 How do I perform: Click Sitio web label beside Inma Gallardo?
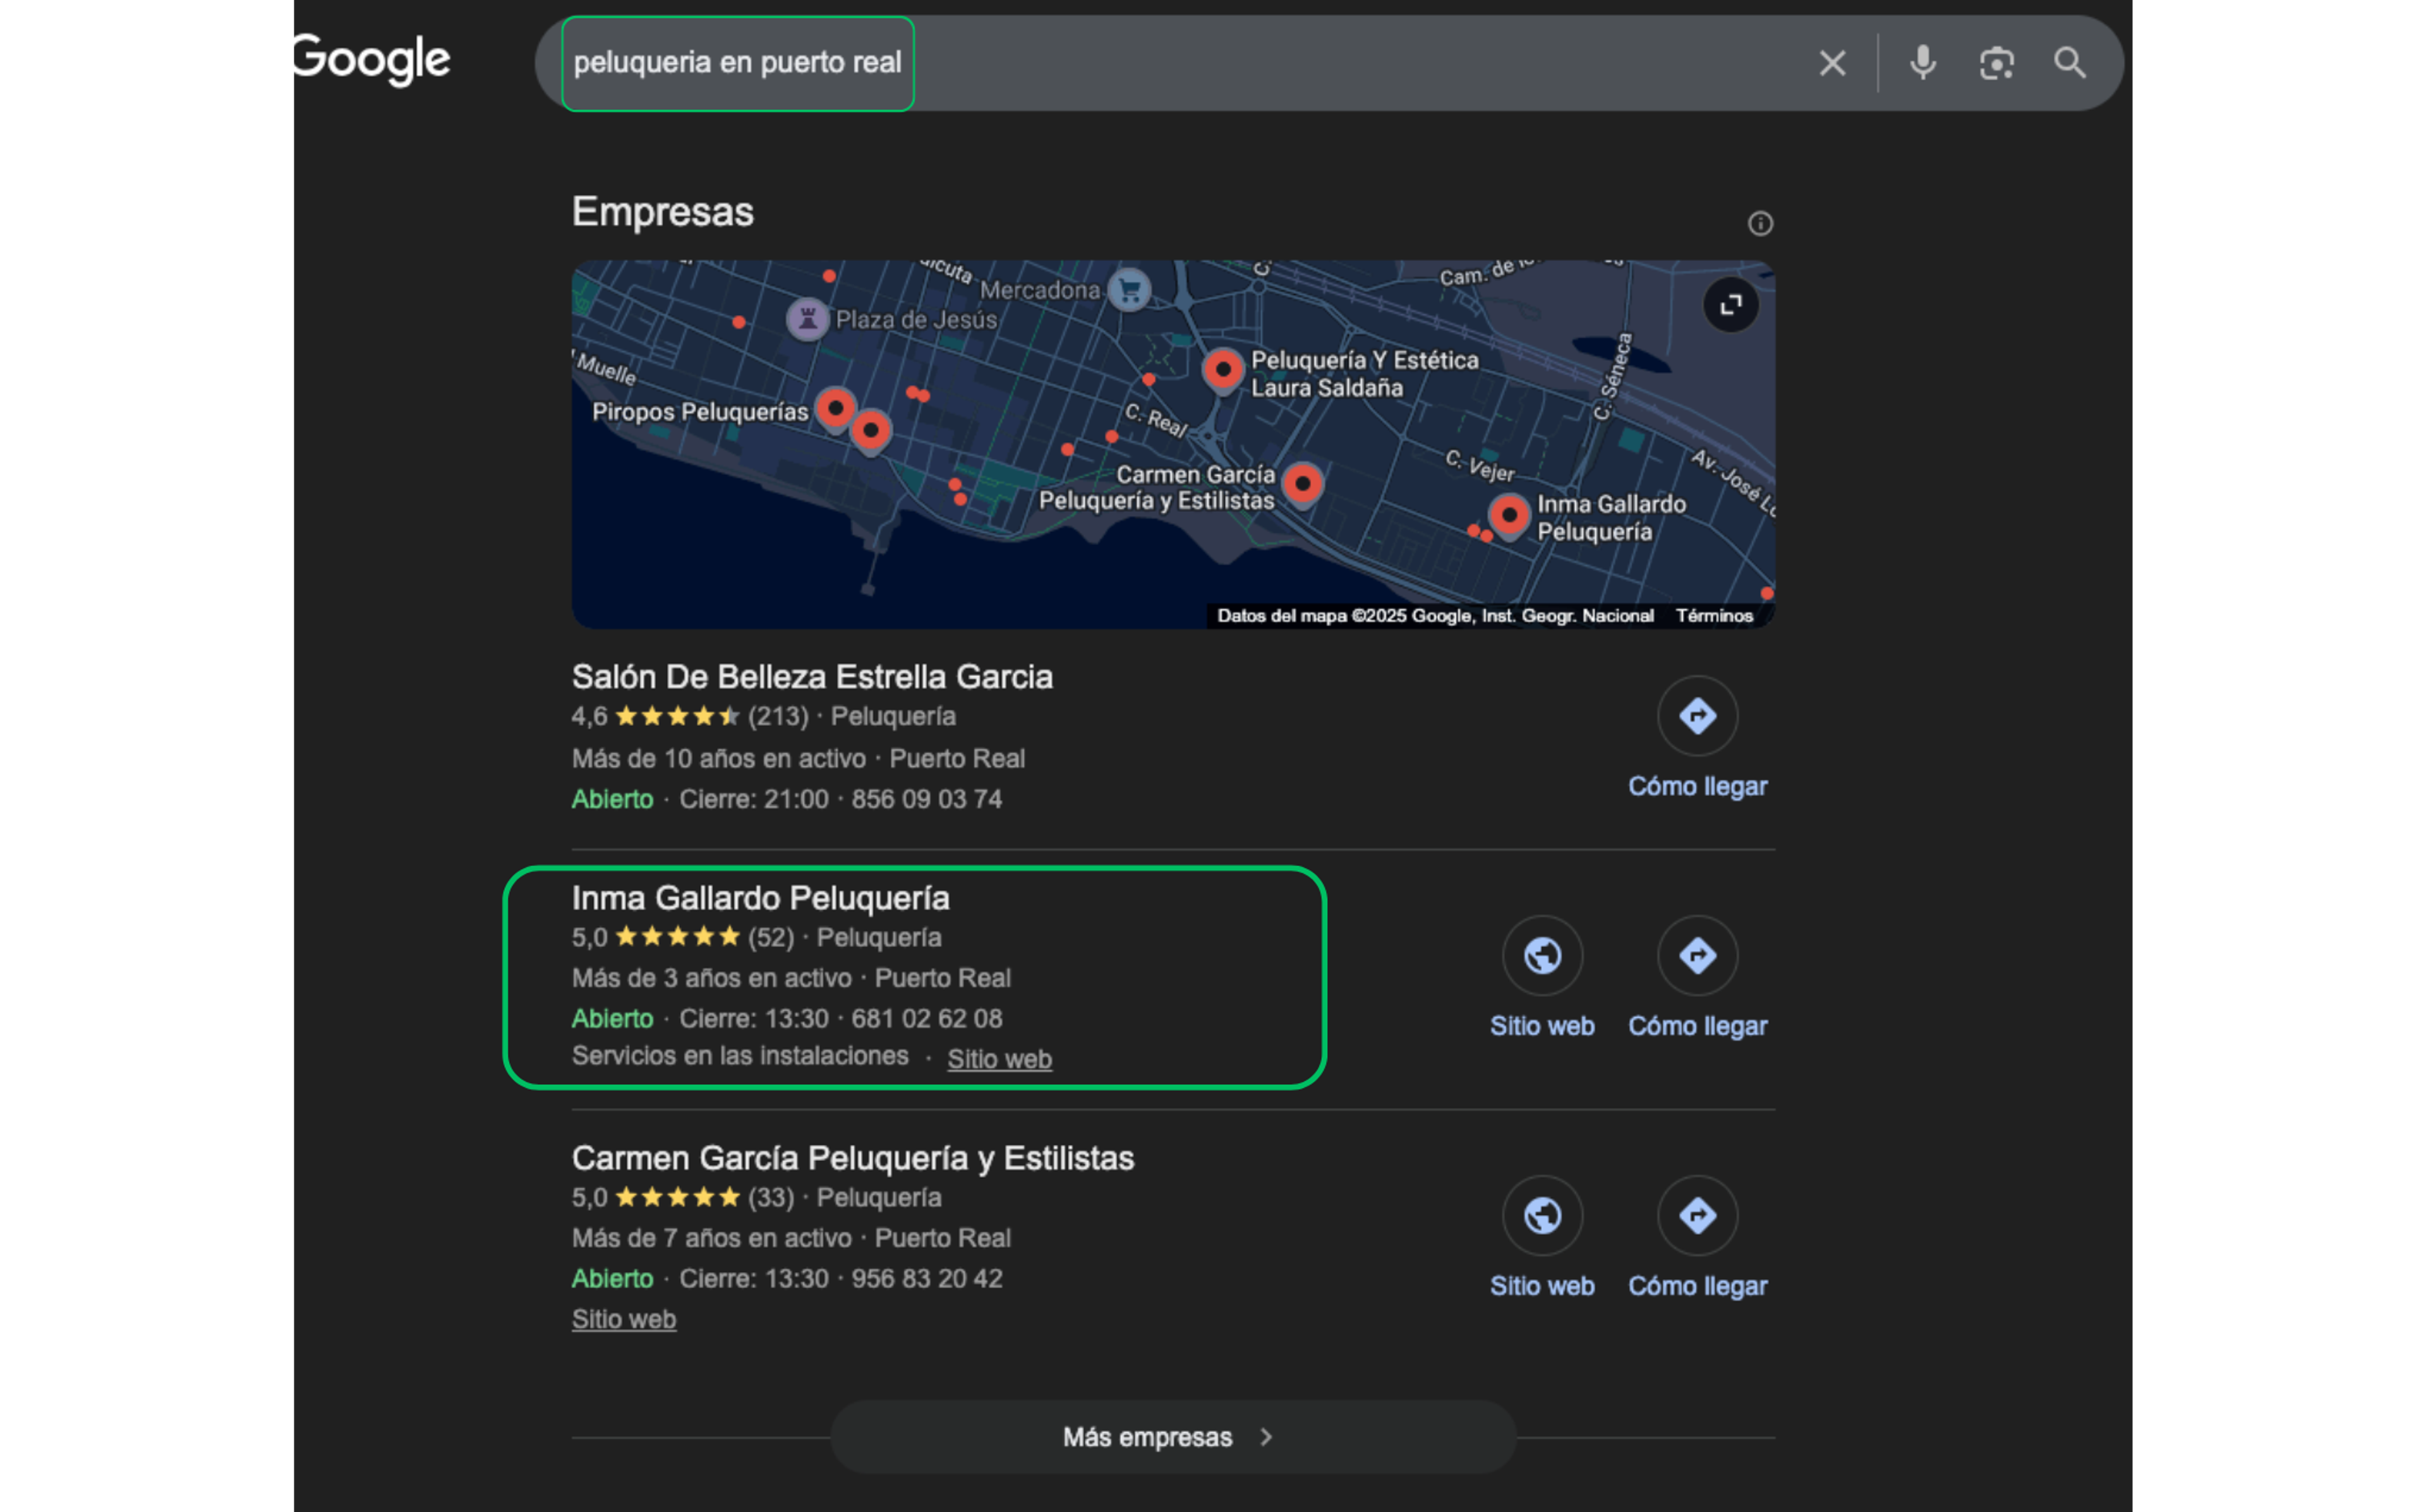click(x=1542, y=1026)
